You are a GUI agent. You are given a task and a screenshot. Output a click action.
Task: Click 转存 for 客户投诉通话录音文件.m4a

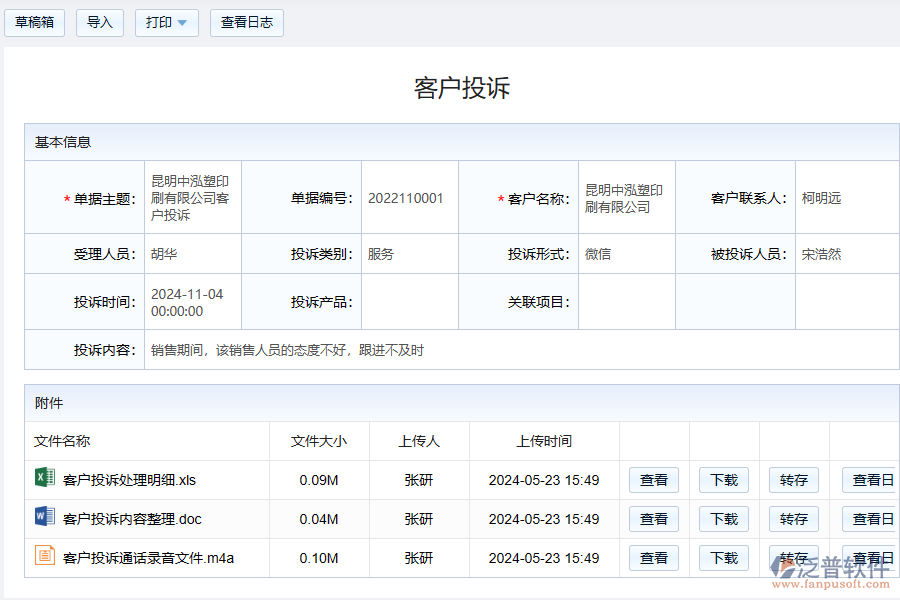pyautogui.click(x=793, y=557)
